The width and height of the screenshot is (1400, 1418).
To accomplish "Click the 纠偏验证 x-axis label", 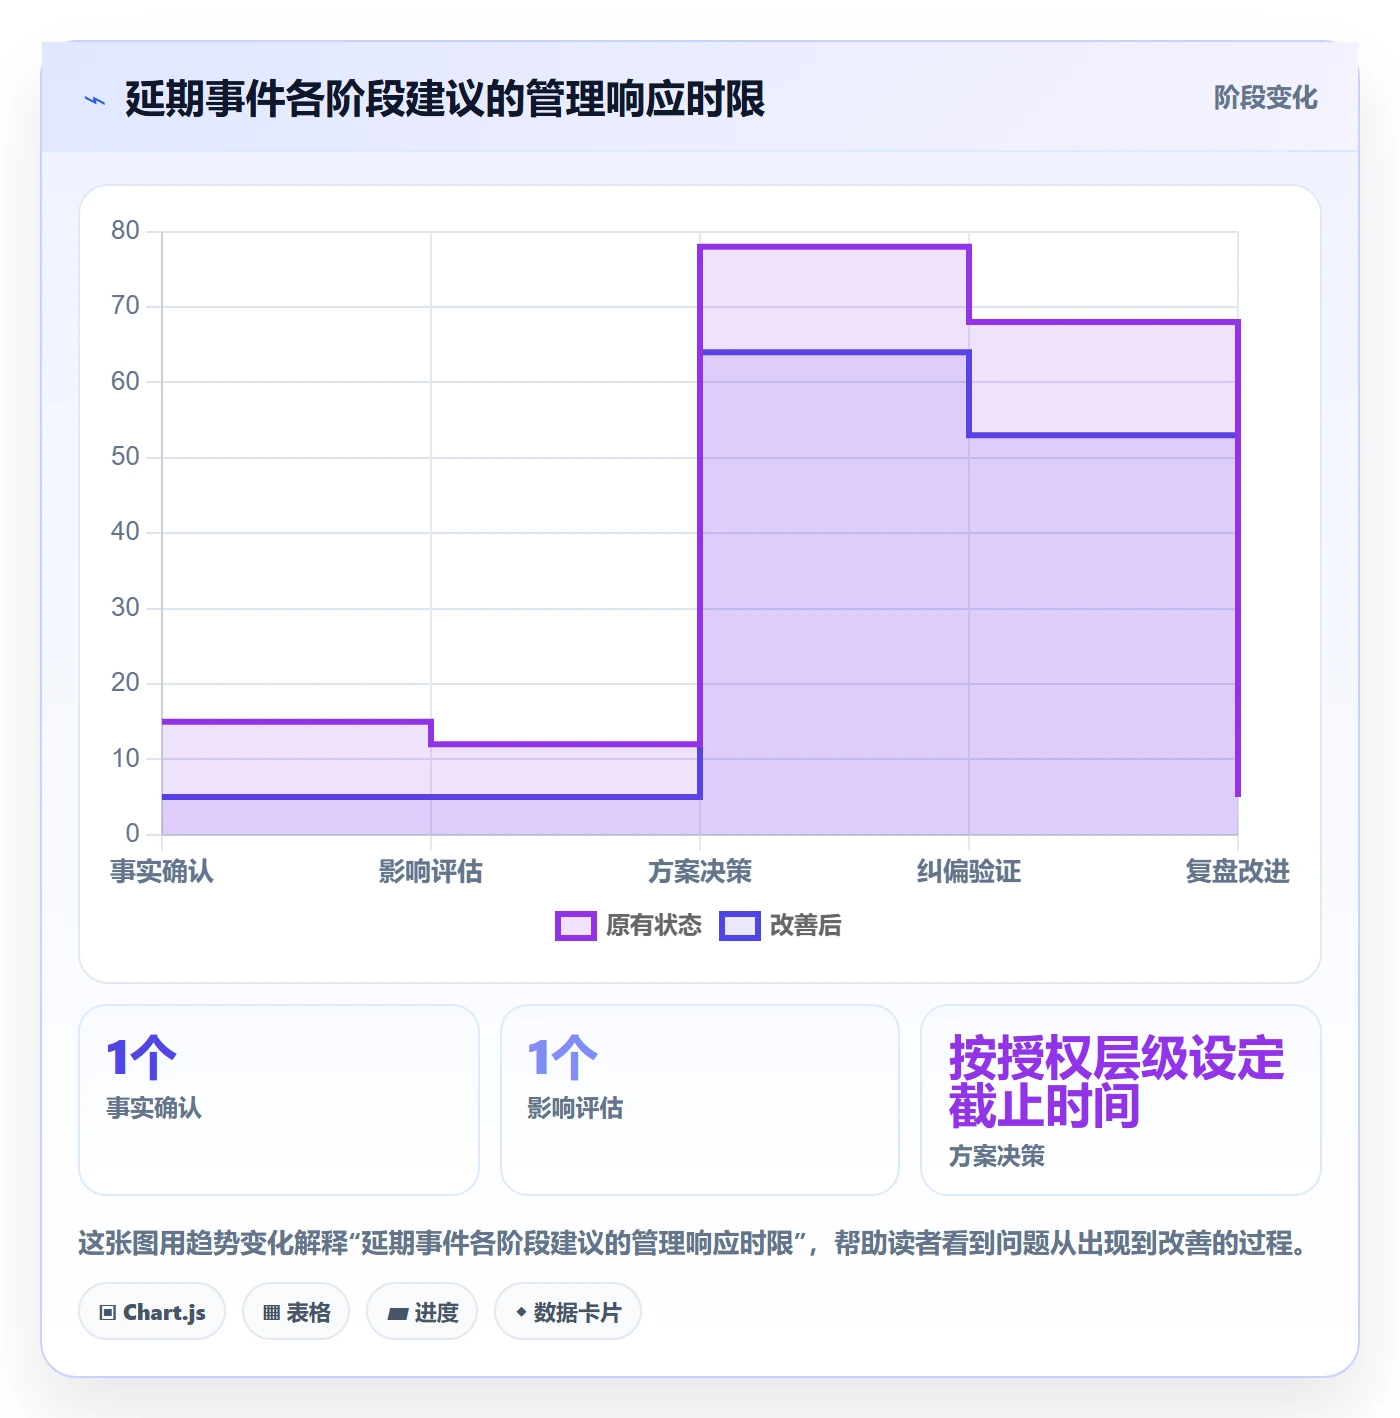I will click(x=969, y=872).
